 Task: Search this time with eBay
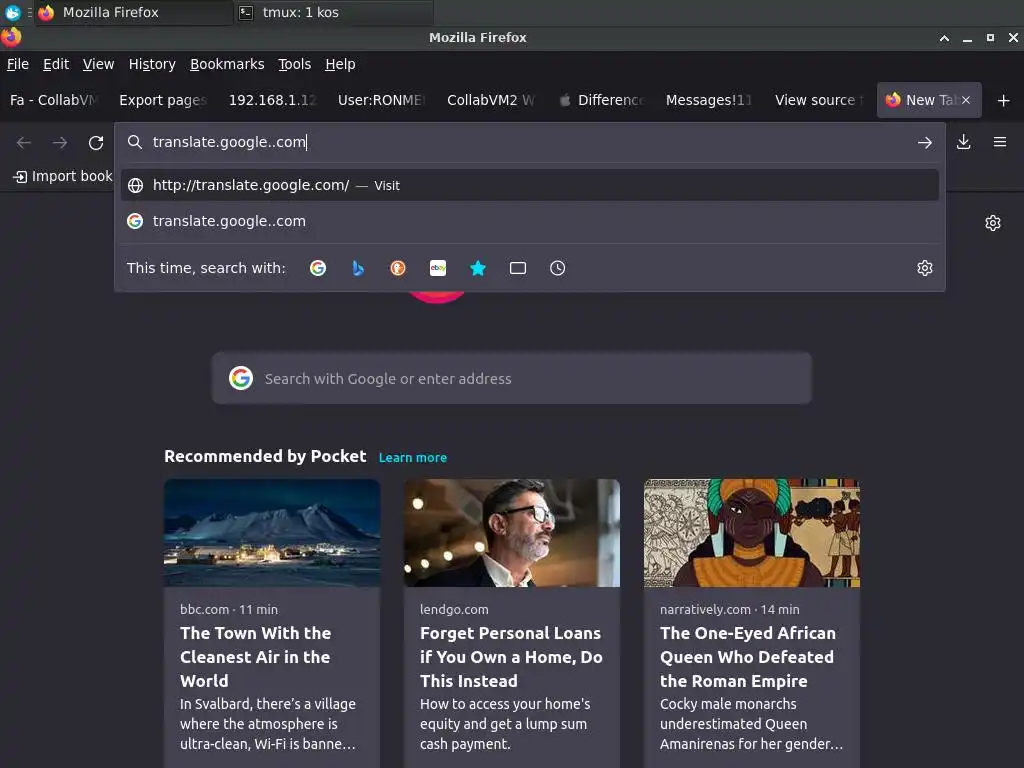(x=438, y=268)
